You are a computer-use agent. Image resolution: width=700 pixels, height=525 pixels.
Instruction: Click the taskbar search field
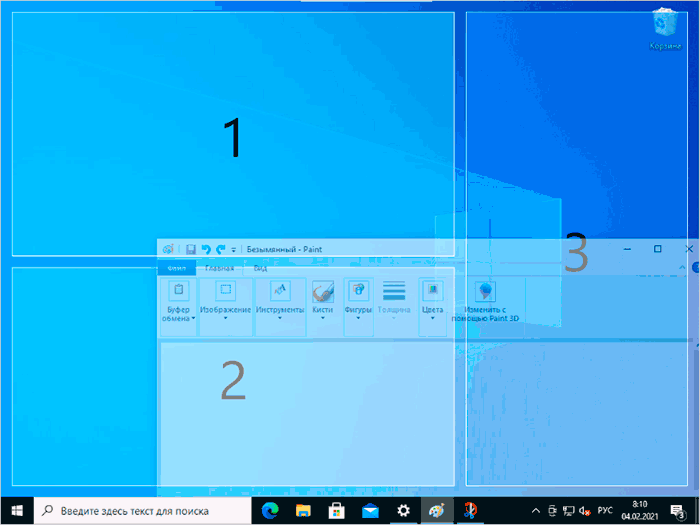coord(143,511)
